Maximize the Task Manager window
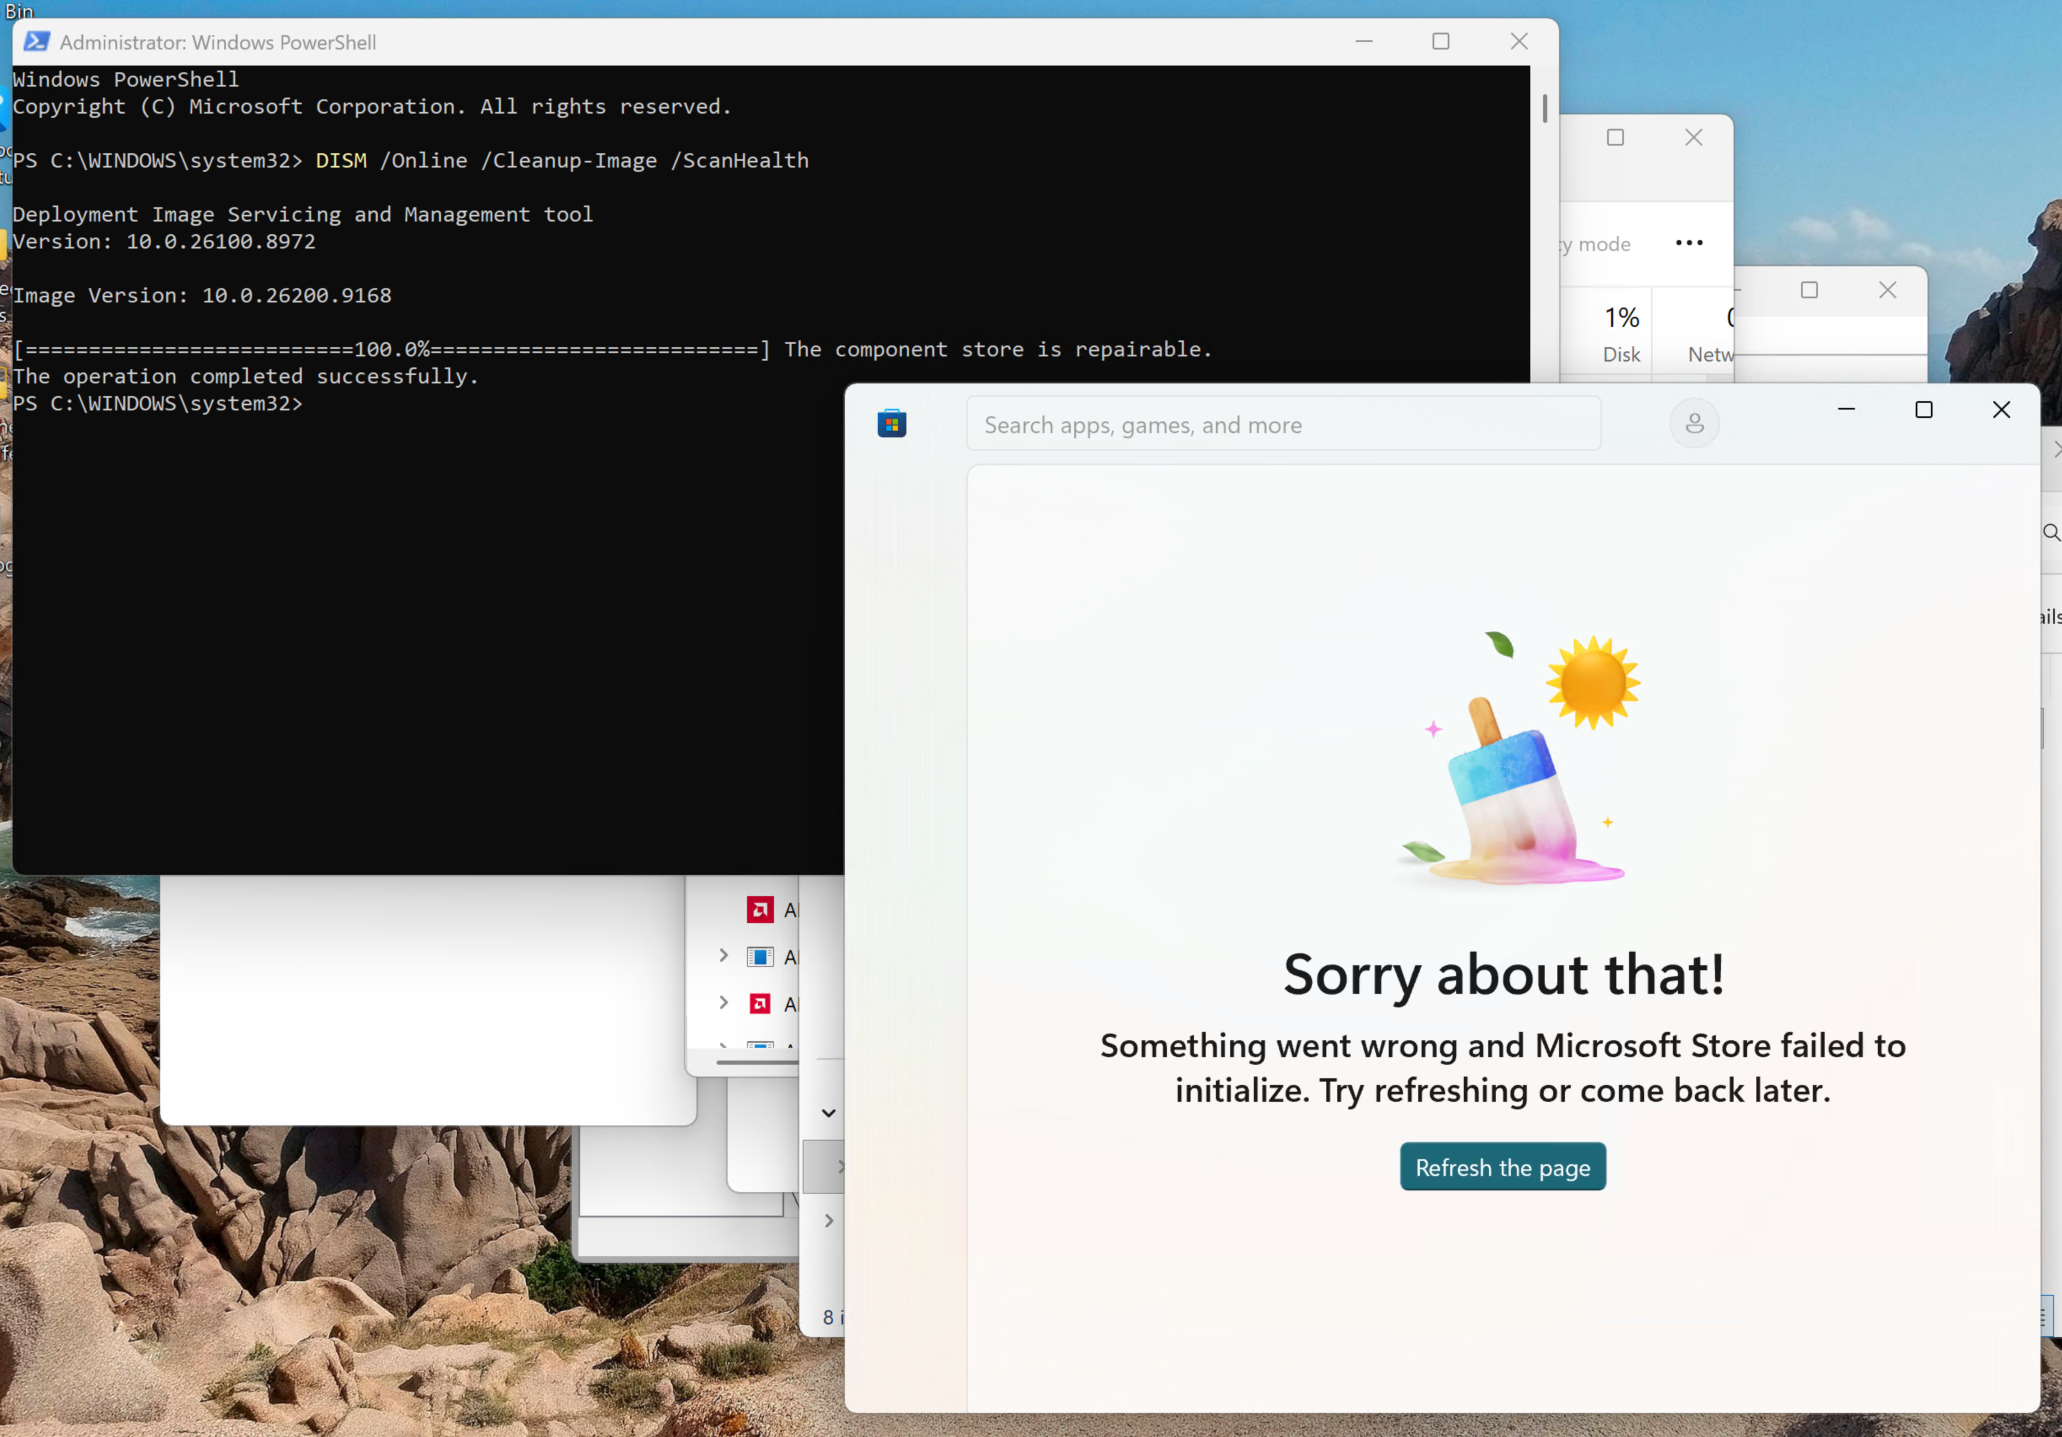Screen dimensions: 2062x1437 tap(1615, 137)
